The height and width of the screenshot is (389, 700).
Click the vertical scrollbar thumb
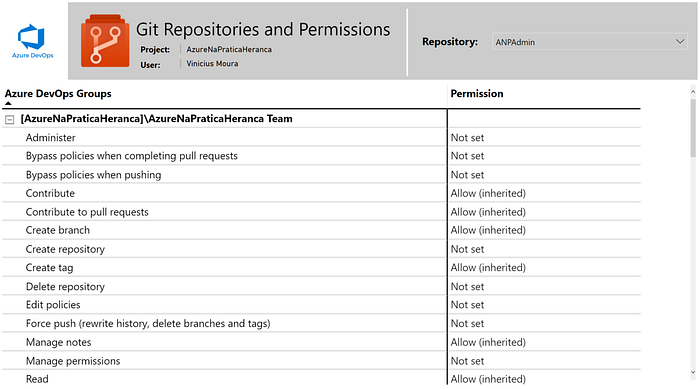pyautogui.click(x=693, y=128)
